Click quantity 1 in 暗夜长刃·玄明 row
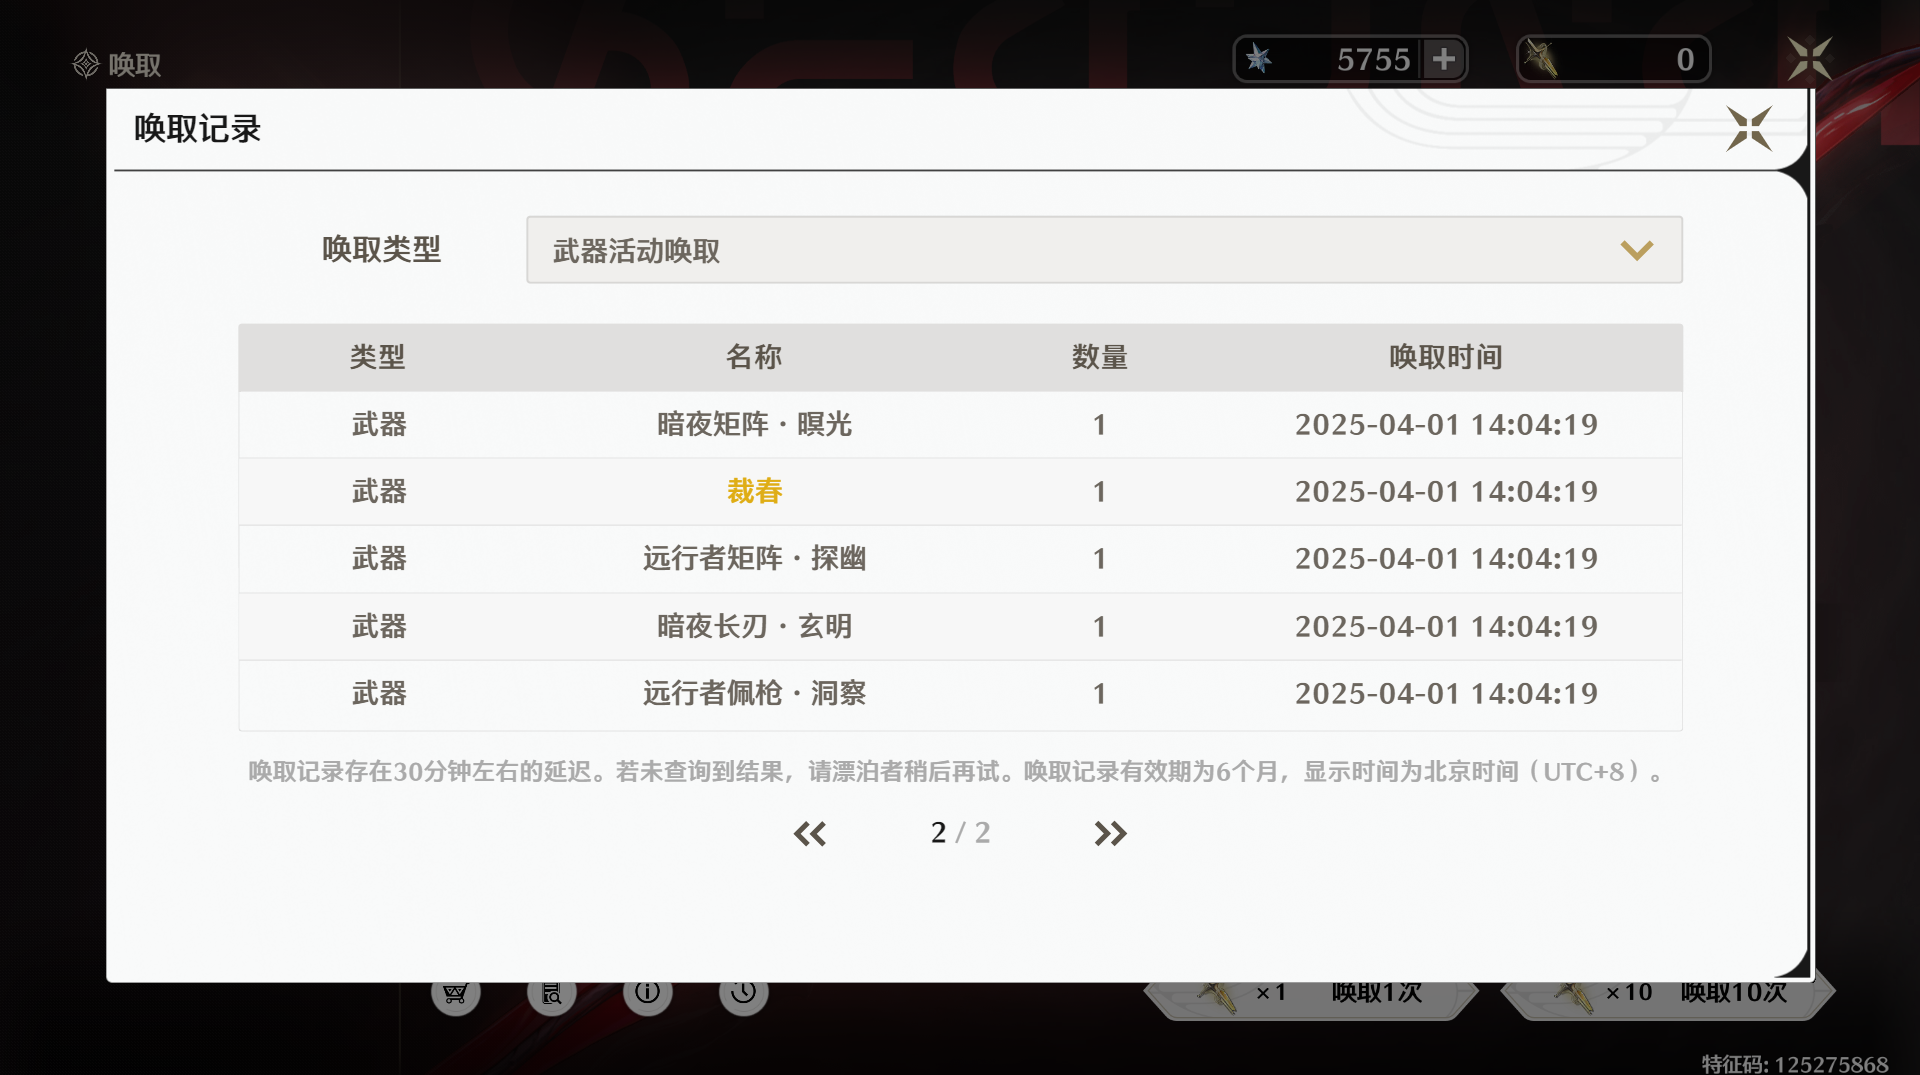 tap(1100, 627)
